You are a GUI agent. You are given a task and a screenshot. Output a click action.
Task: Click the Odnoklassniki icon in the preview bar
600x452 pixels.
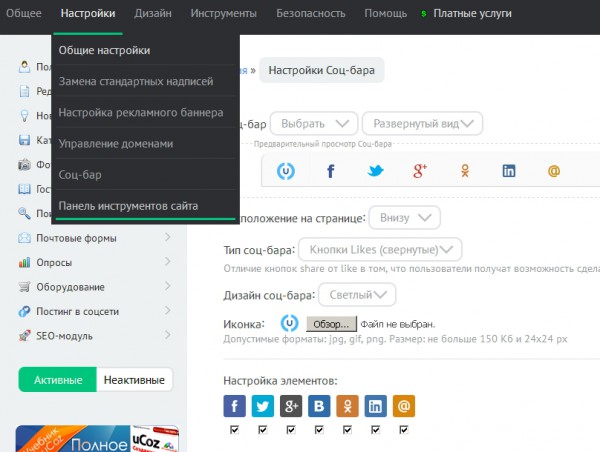[465, 171]
